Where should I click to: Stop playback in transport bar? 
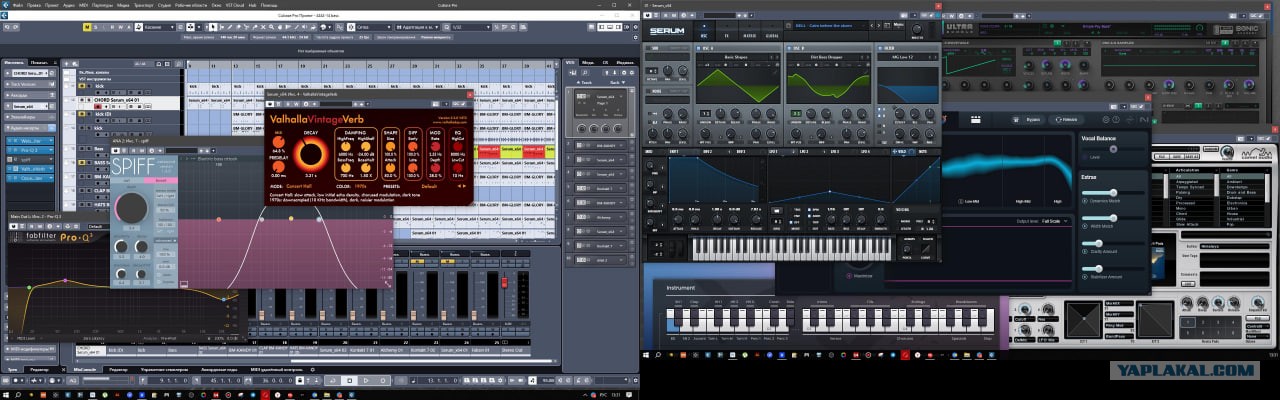[x=350, y=380]
